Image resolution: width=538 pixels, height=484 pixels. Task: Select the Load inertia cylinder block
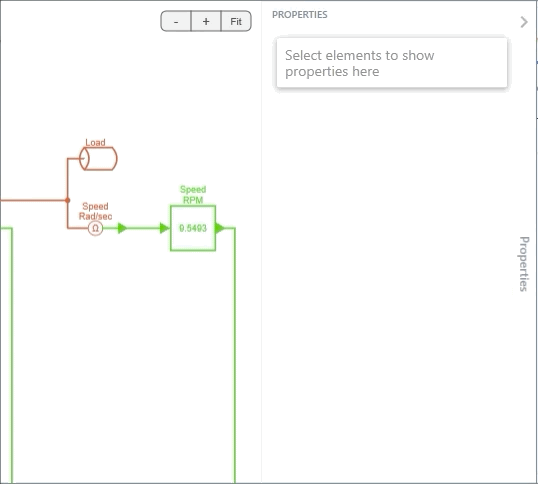pyautogui.click(x=98, y=158)
